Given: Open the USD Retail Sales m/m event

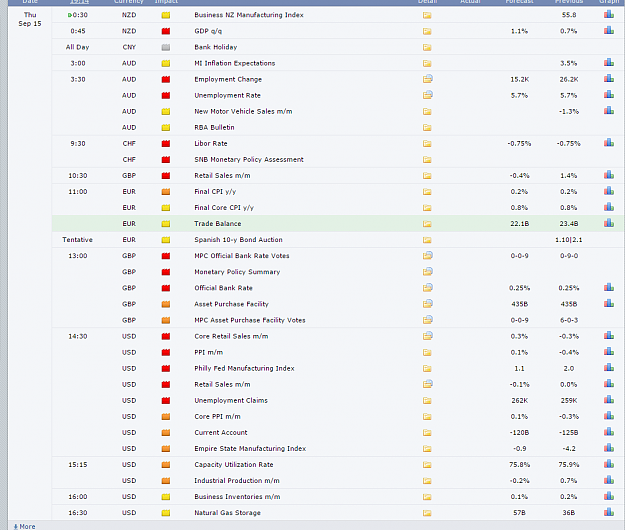Looking at the screenshot, I should tap(222, 385).
